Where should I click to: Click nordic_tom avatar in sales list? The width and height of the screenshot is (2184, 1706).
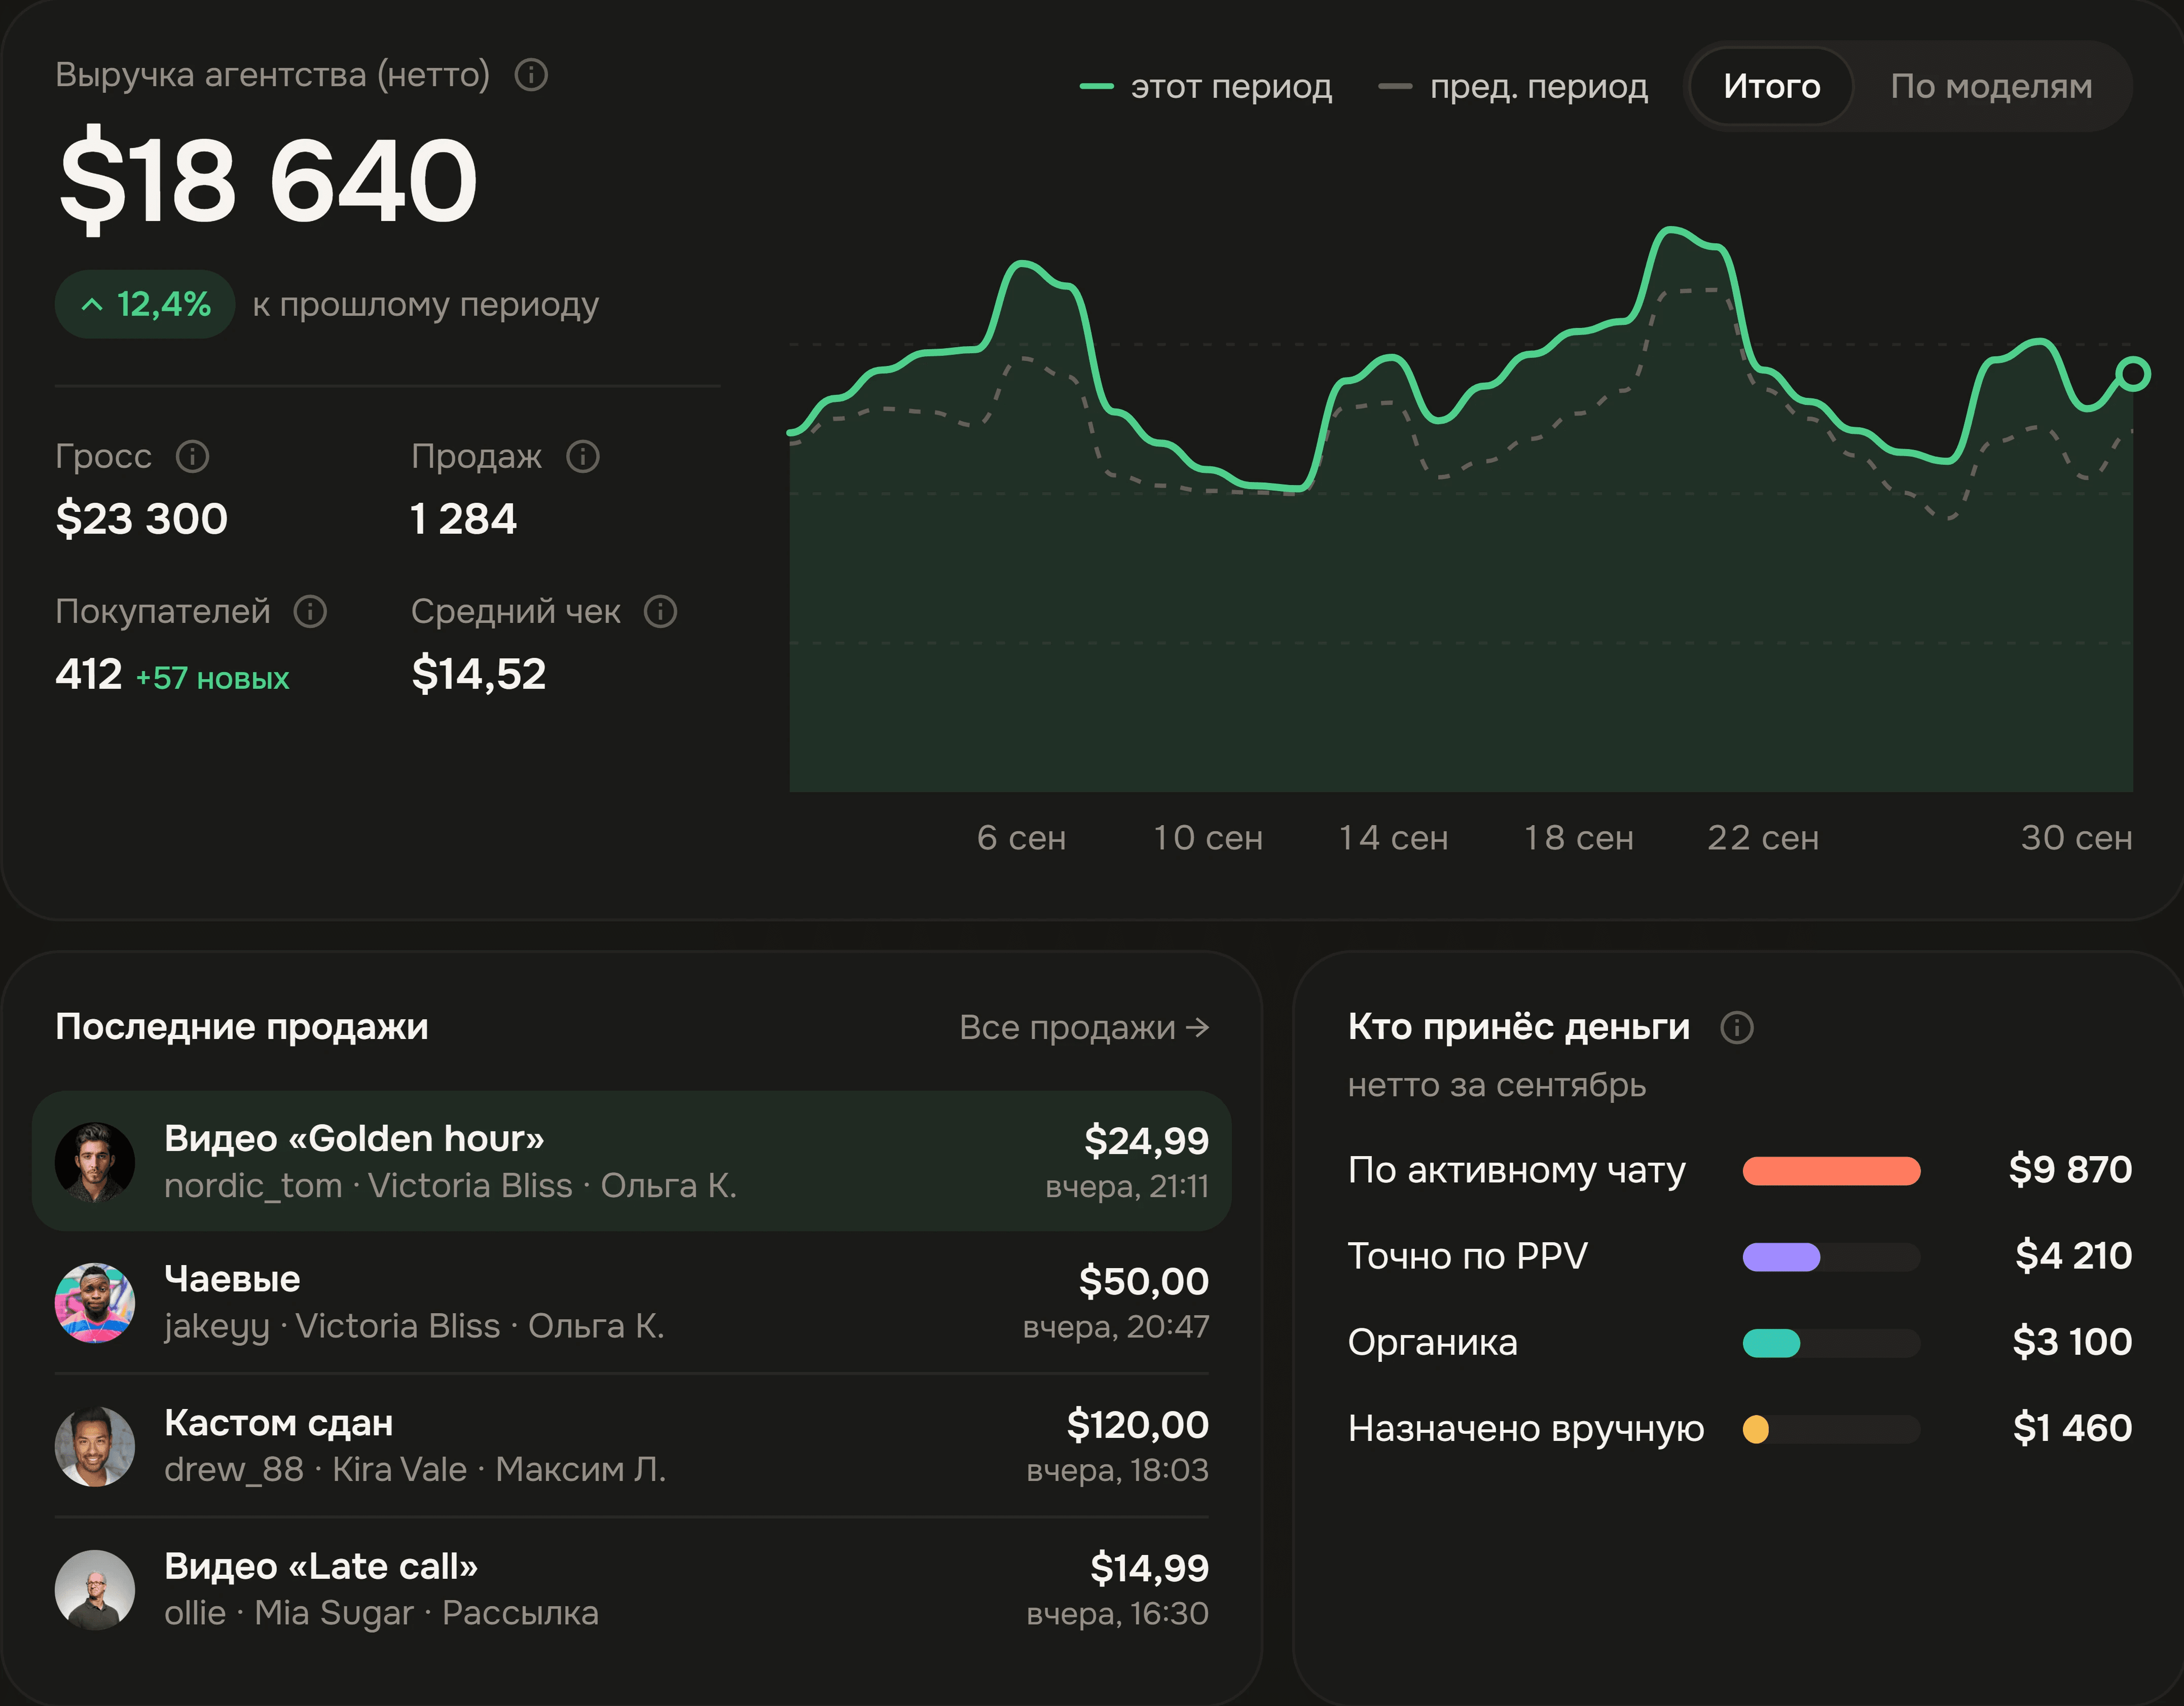[x=95, y=1161]
